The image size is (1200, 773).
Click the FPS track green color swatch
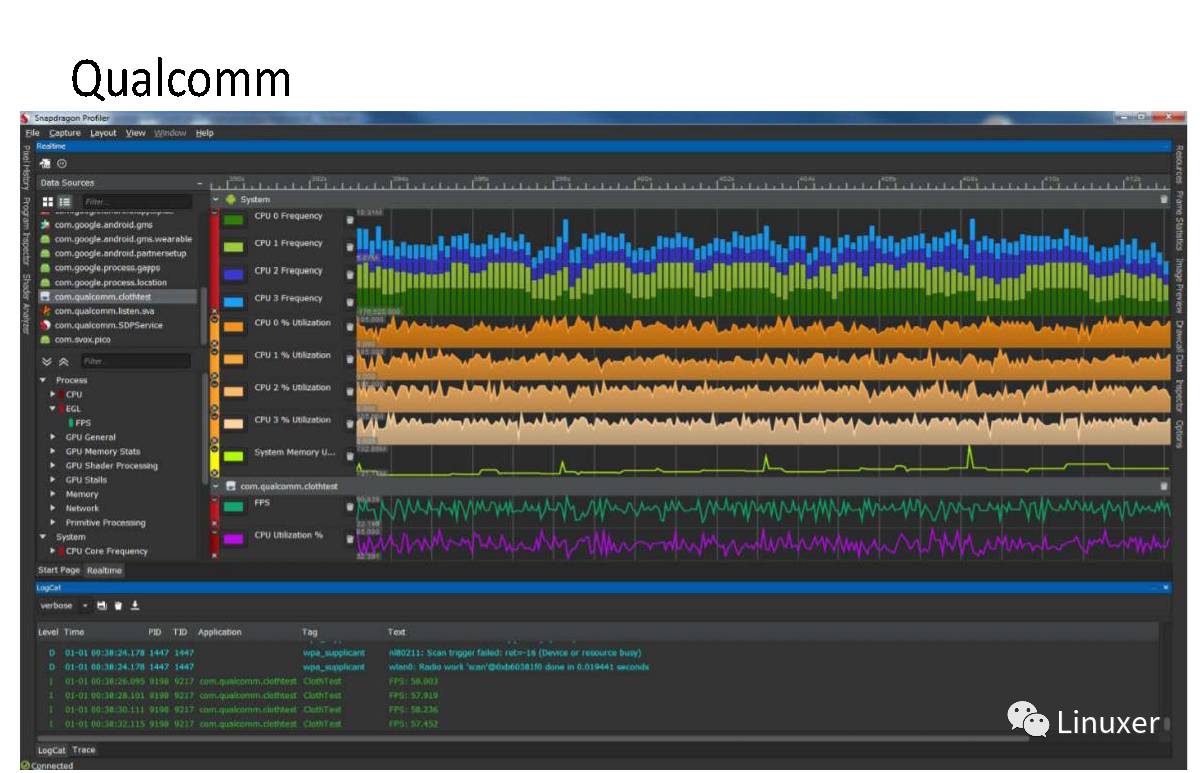coord(234,507)
